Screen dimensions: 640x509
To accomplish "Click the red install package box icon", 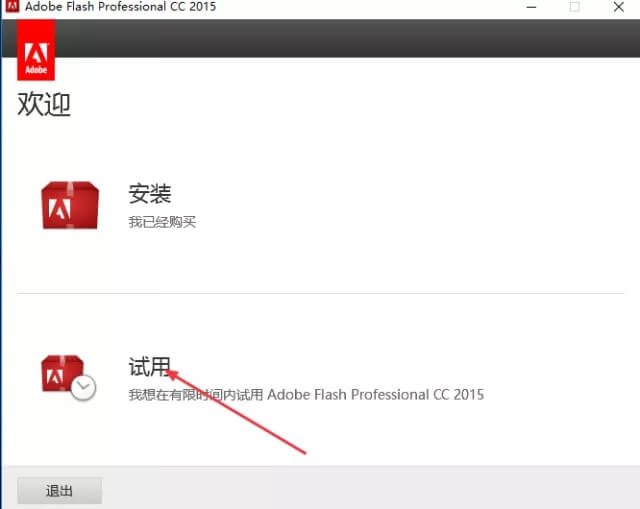I will tap(70, 205).
